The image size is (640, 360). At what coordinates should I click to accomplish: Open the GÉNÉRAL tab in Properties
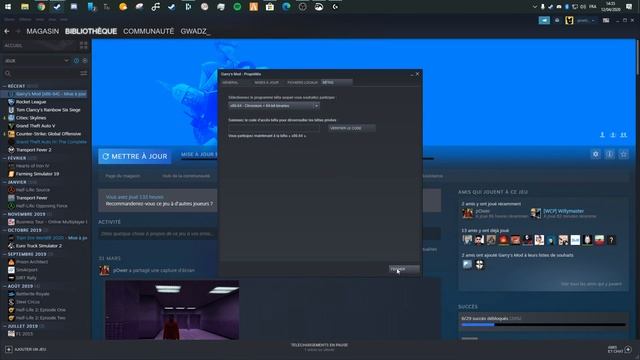pos(230,82)
